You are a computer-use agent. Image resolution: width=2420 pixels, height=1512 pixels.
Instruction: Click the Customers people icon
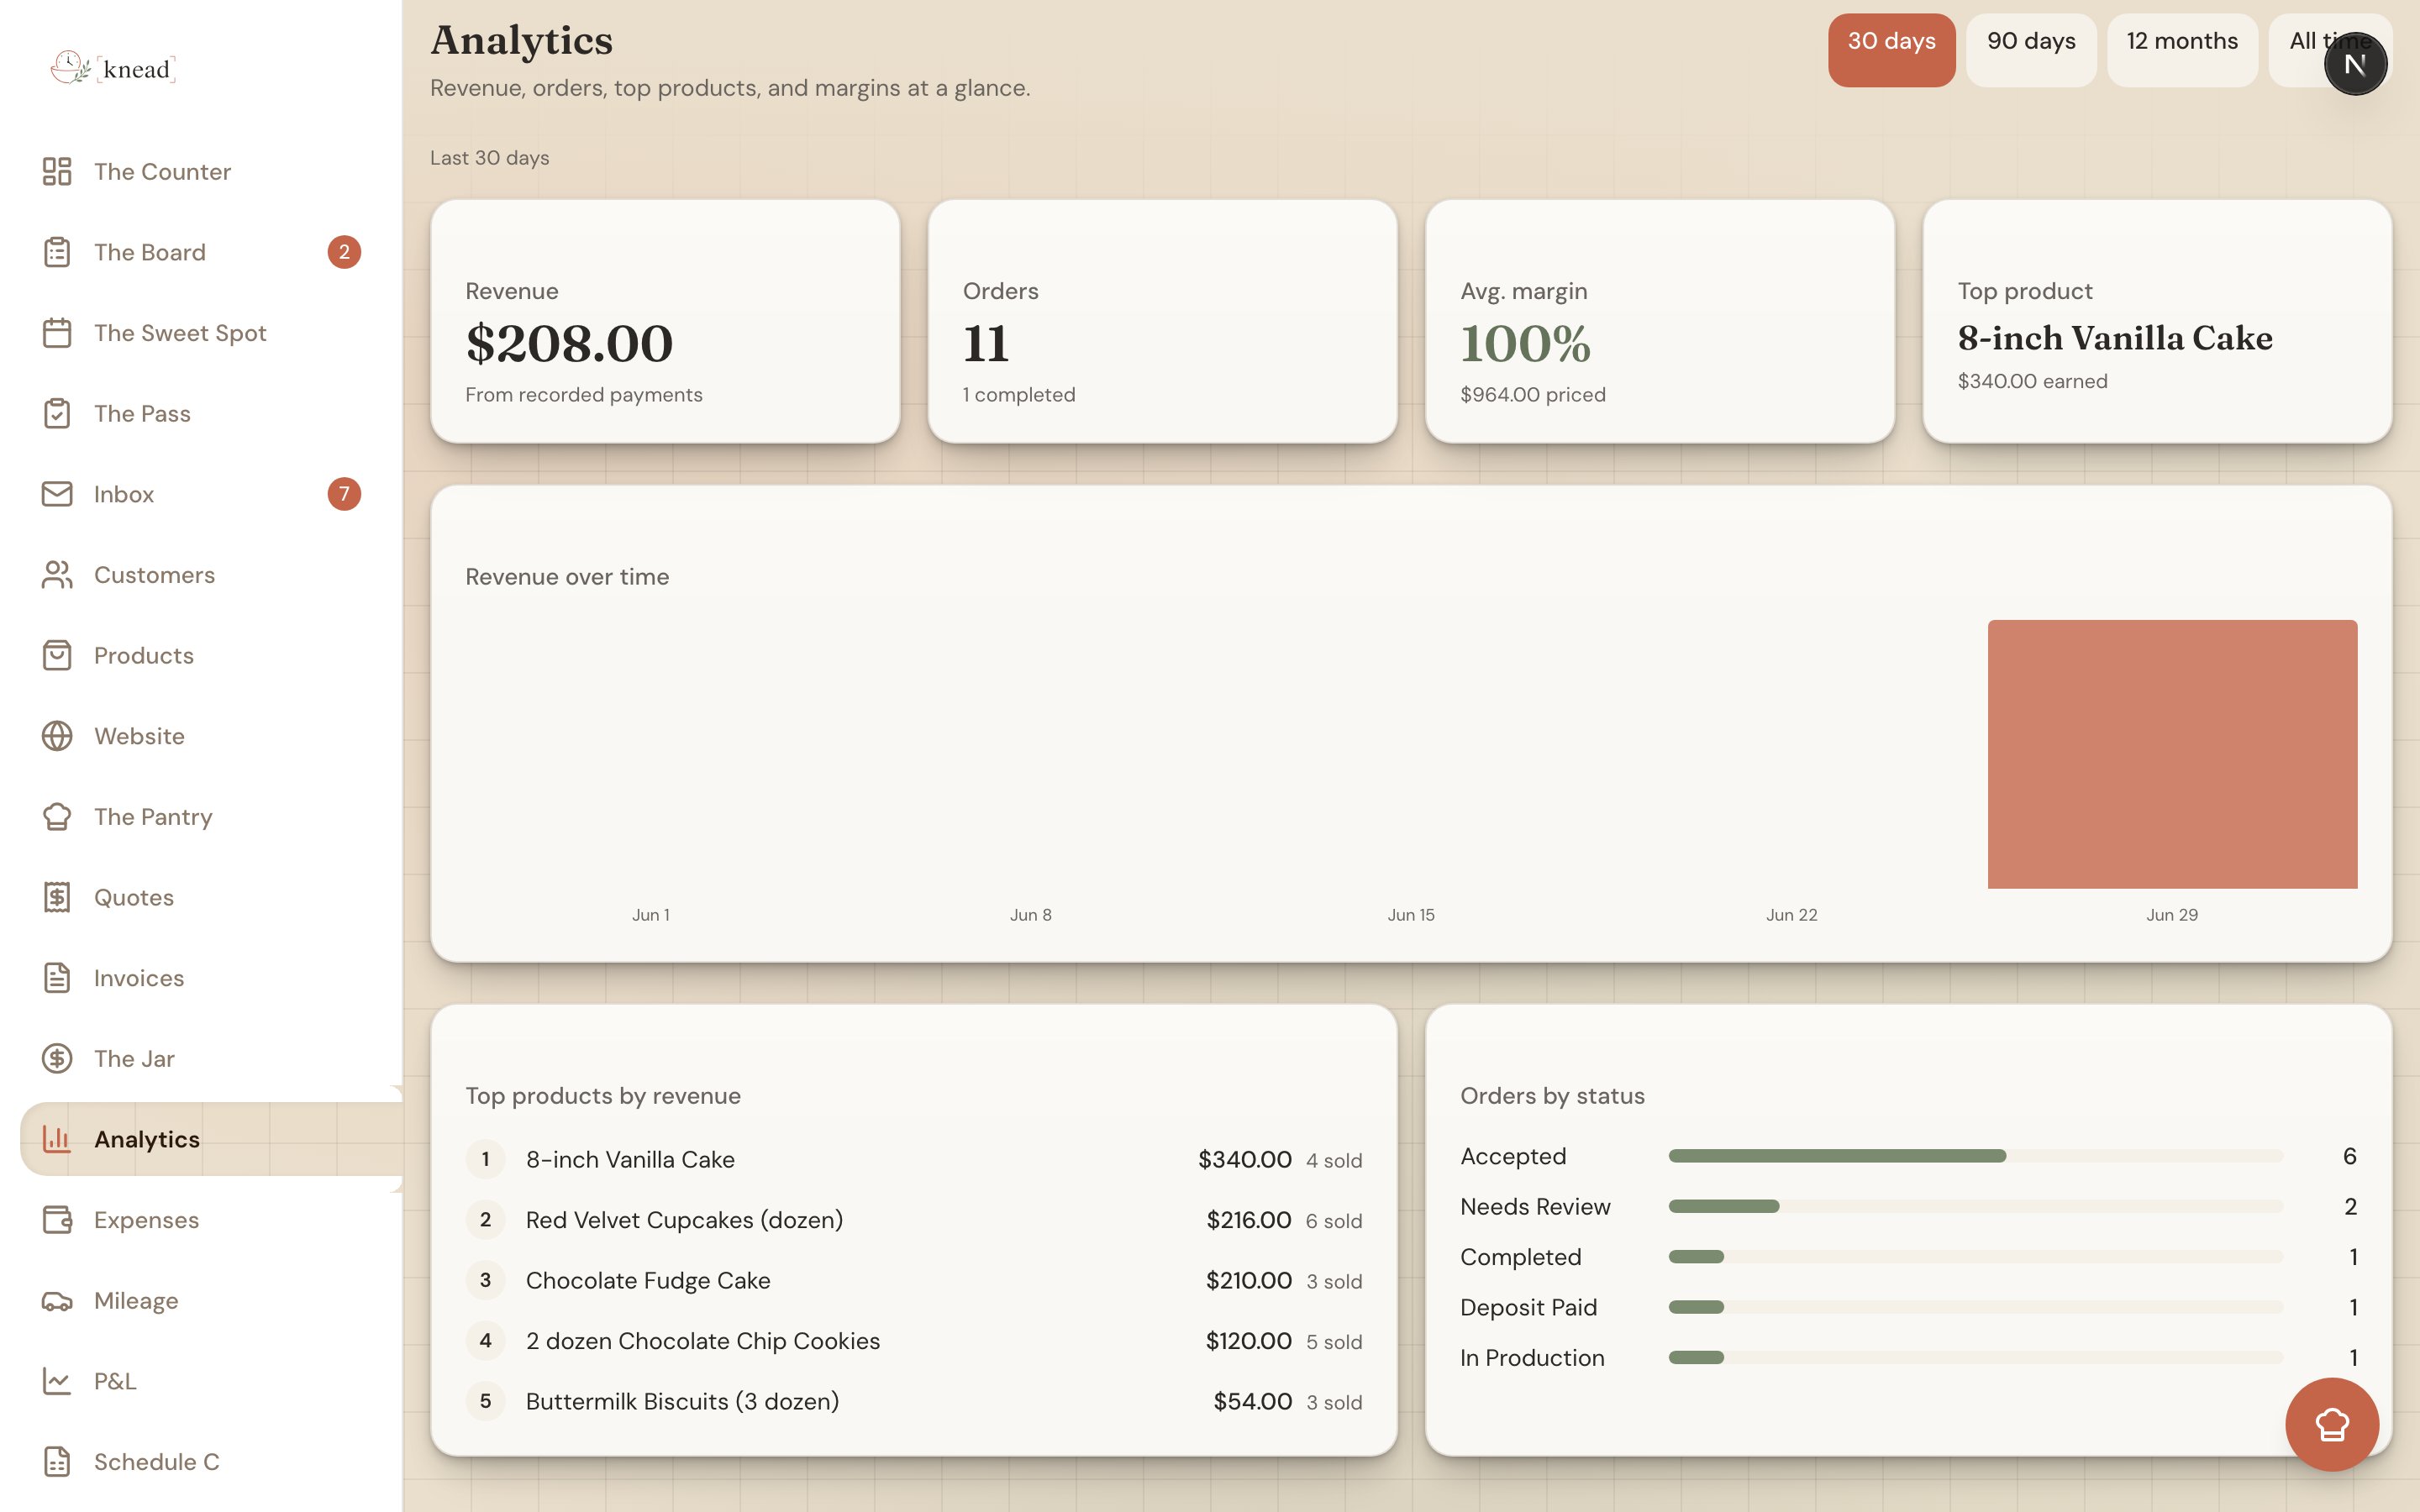[57, 575]
